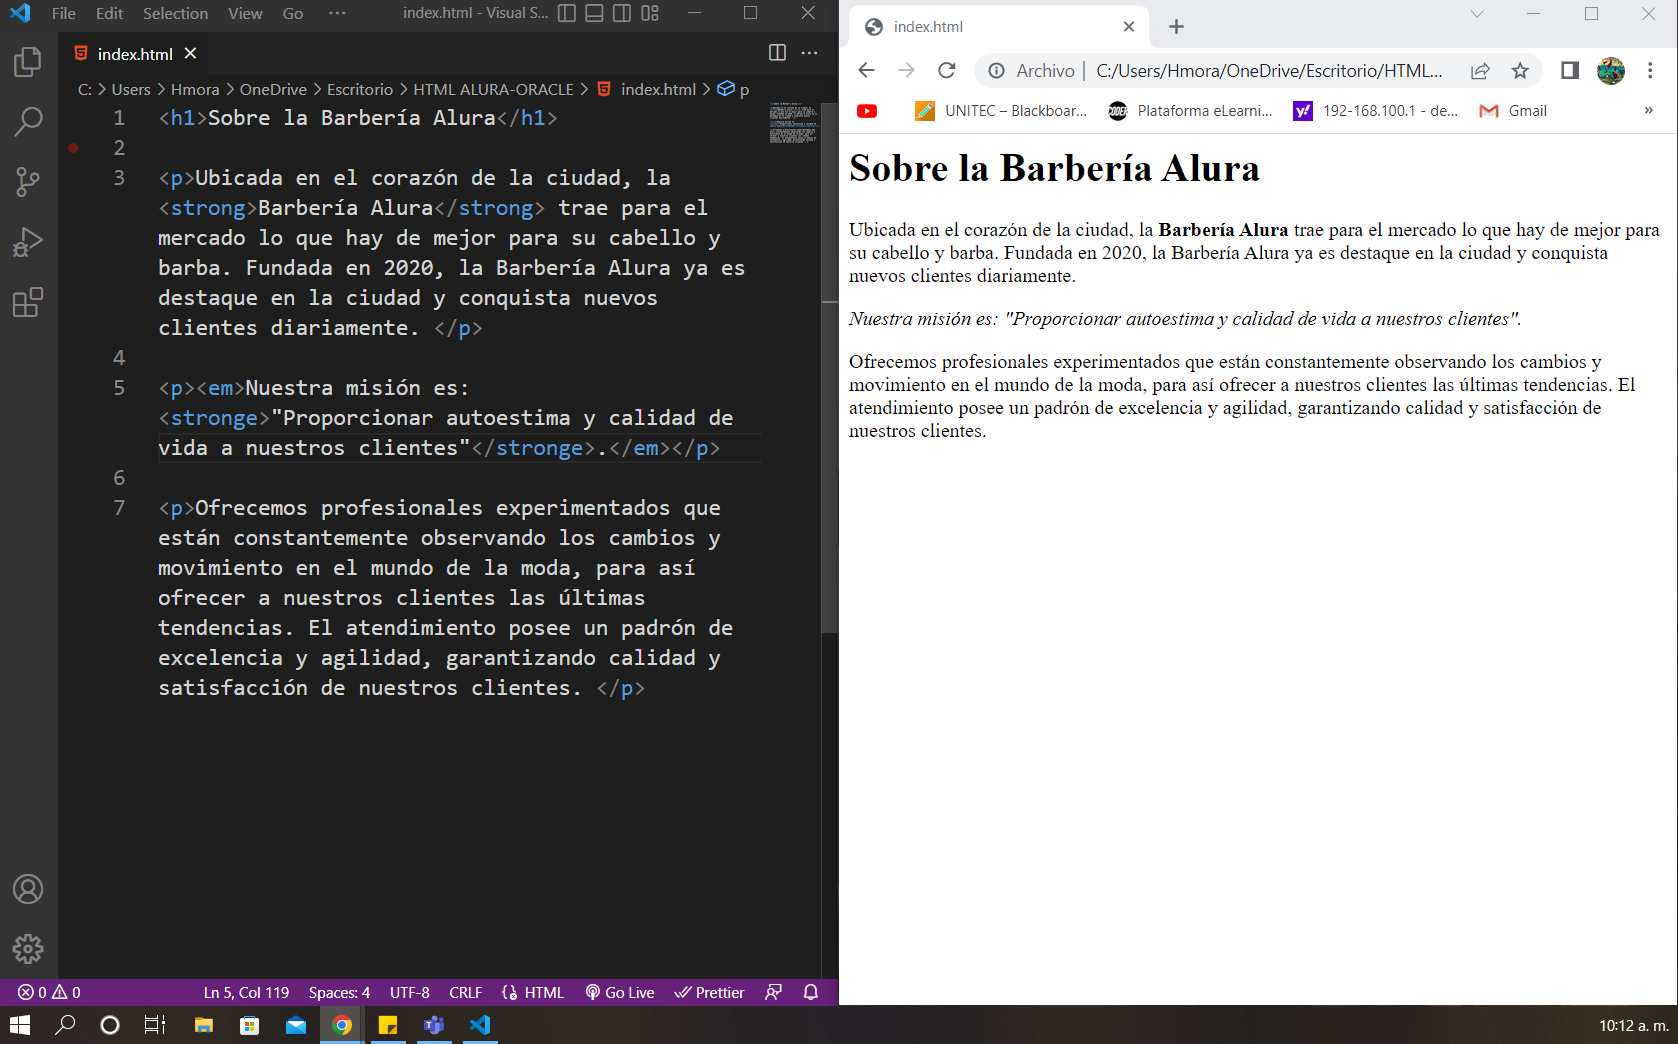Open the errors and warnings status indicator

pos(49,992)
